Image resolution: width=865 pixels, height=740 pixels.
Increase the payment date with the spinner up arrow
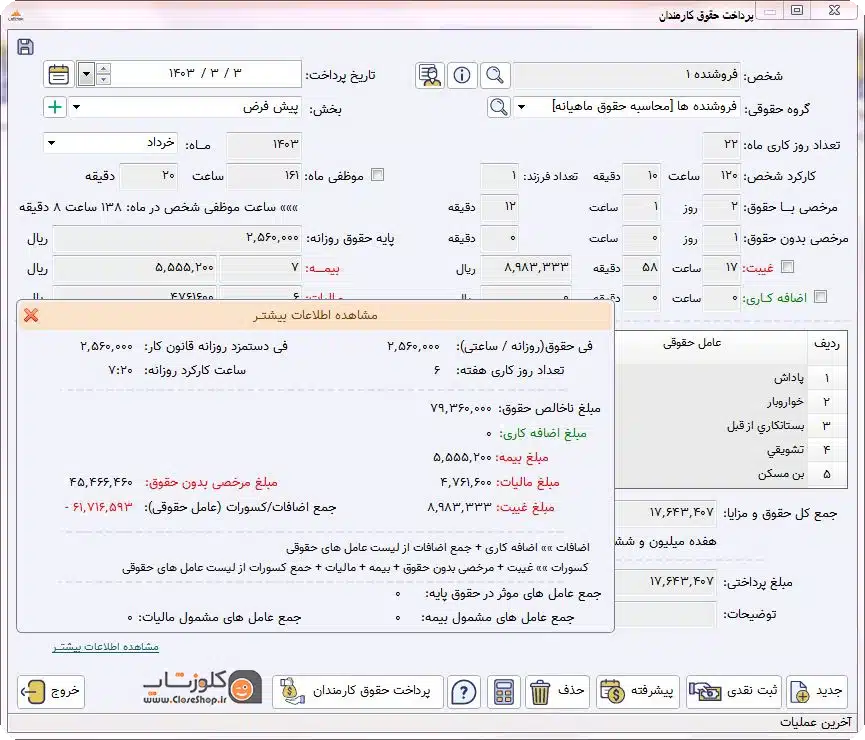pos(104,68)
